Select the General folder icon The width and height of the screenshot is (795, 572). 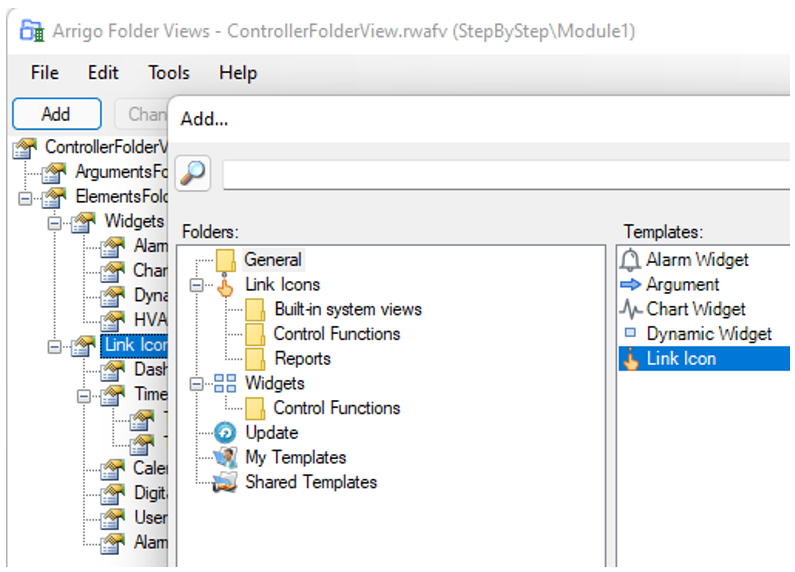pyautogui.click(x=226, y=260)
